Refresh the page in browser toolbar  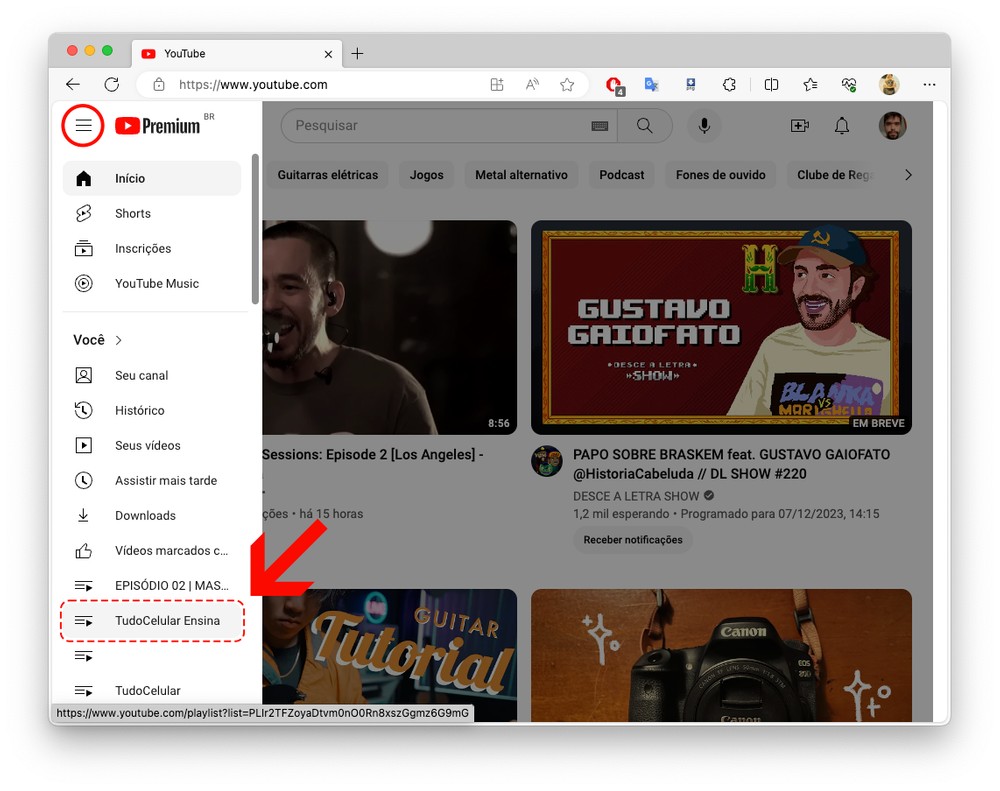pyautogui.click(x=112, y=85)
